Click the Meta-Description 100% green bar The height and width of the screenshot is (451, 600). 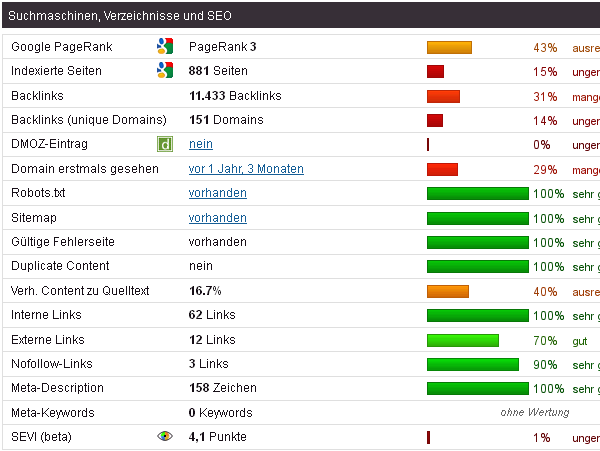click(x=478, y=389)
